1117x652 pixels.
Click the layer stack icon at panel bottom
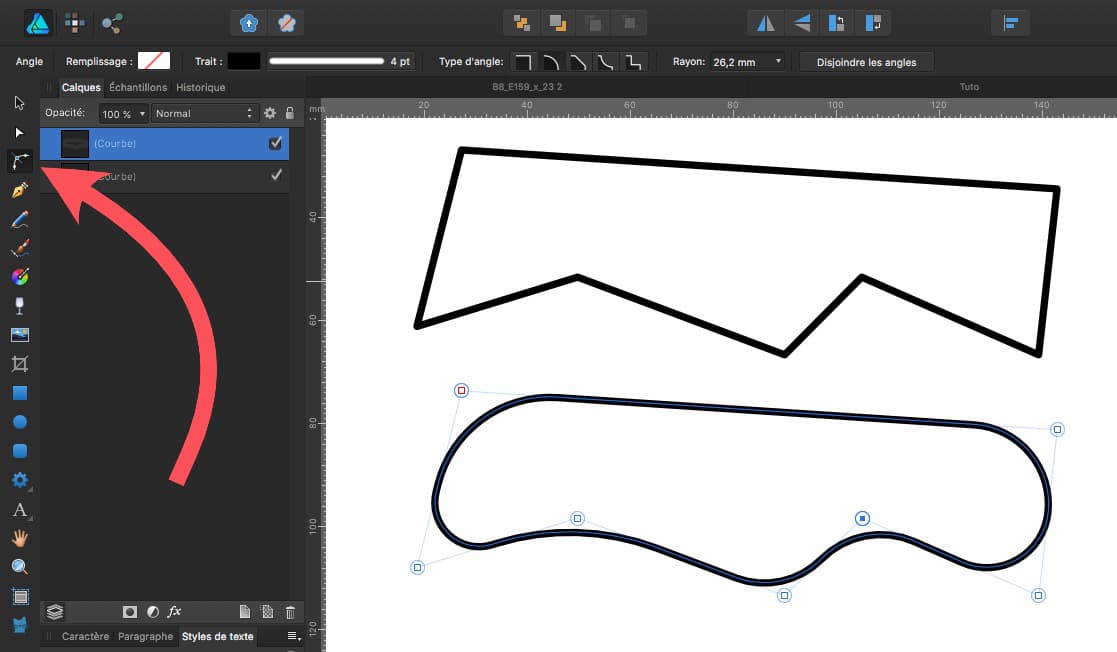coord(55,611)
